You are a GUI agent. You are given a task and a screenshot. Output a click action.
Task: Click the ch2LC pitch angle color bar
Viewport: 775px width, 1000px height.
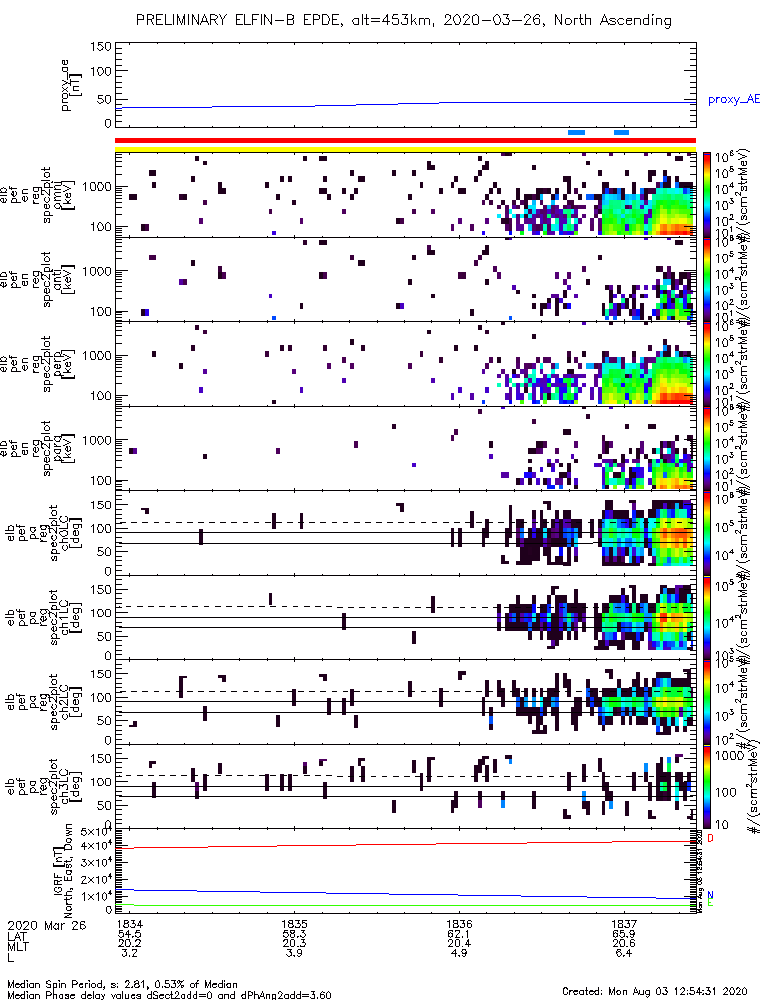tap(707, 702)
